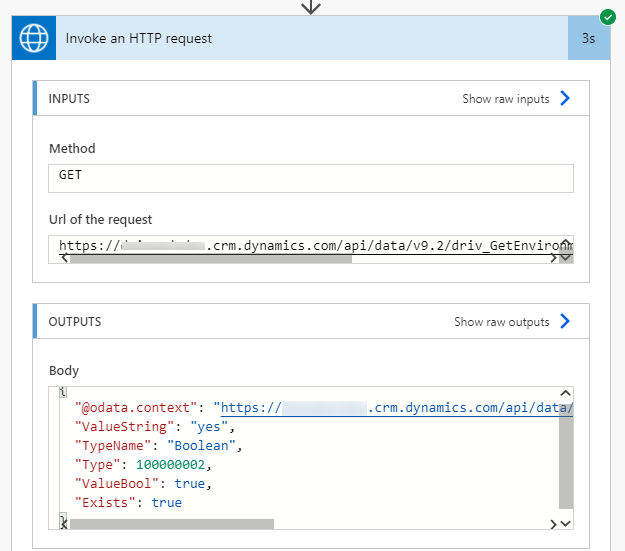Click the Url of the request field
625x551 pixels.
coord(311,249)
